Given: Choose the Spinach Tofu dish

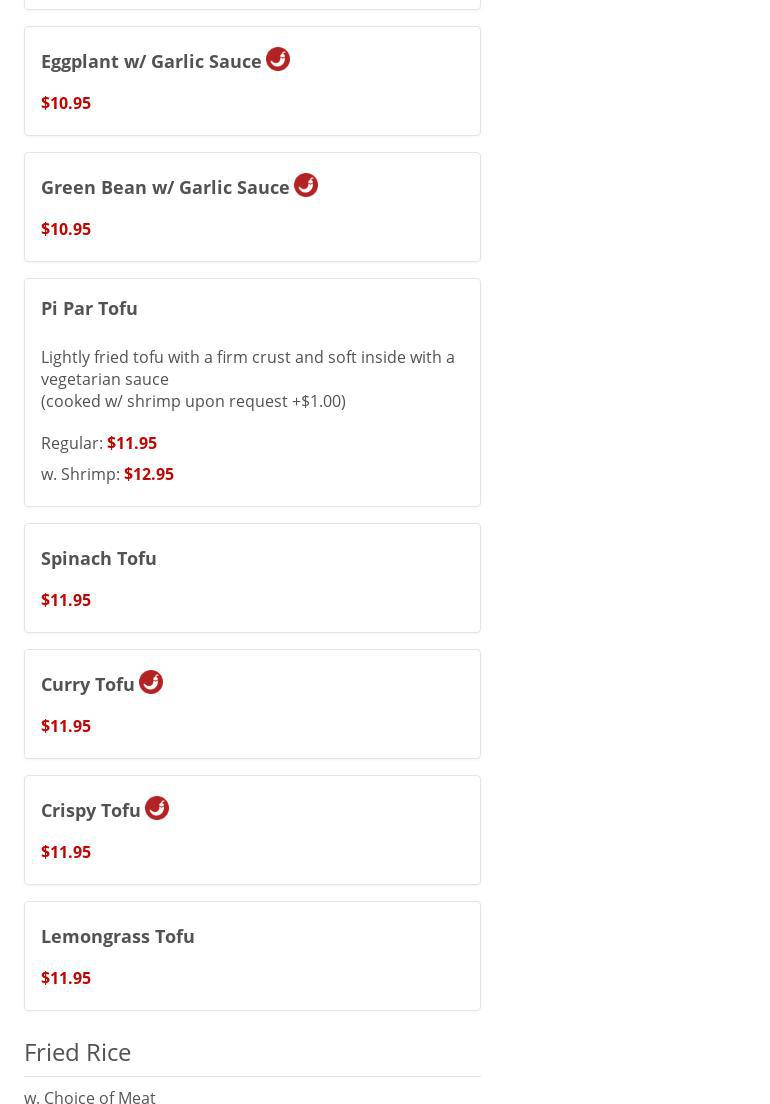Looking at the screenshot, I should pos(99,558).
